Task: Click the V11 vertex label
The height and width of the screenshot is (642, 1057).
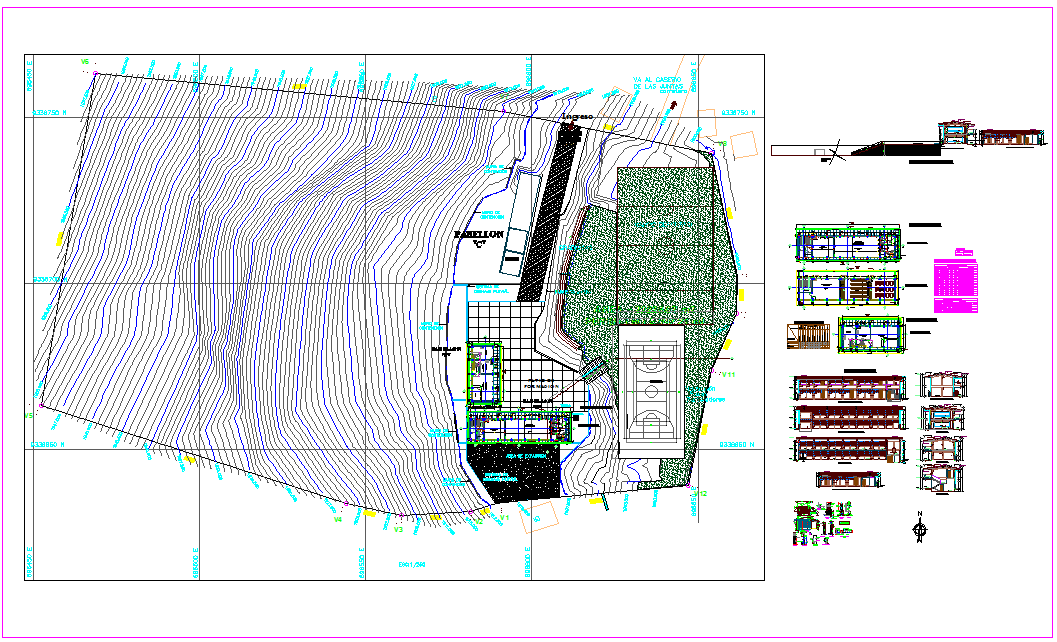Action: pos(727,374)
